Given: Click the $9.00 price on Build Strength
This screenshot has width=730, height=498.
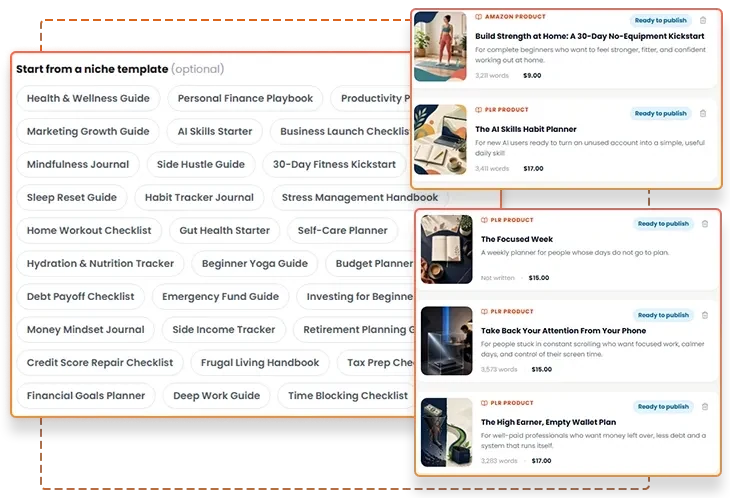Looking at the screenshot, I should tap(532, 75).
